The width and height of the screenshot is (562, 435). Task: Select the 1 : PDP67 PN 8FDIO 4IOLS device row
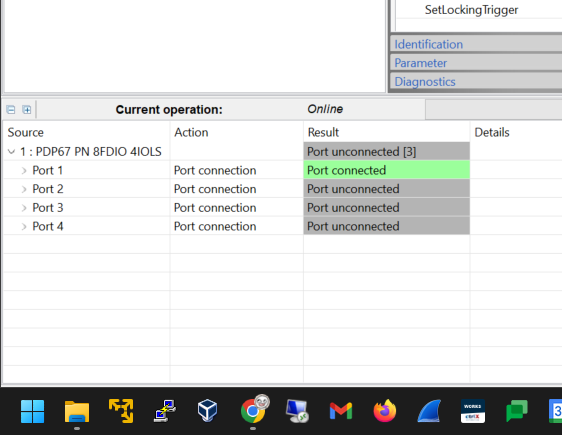pyautogui.click(x=91, y=152)
